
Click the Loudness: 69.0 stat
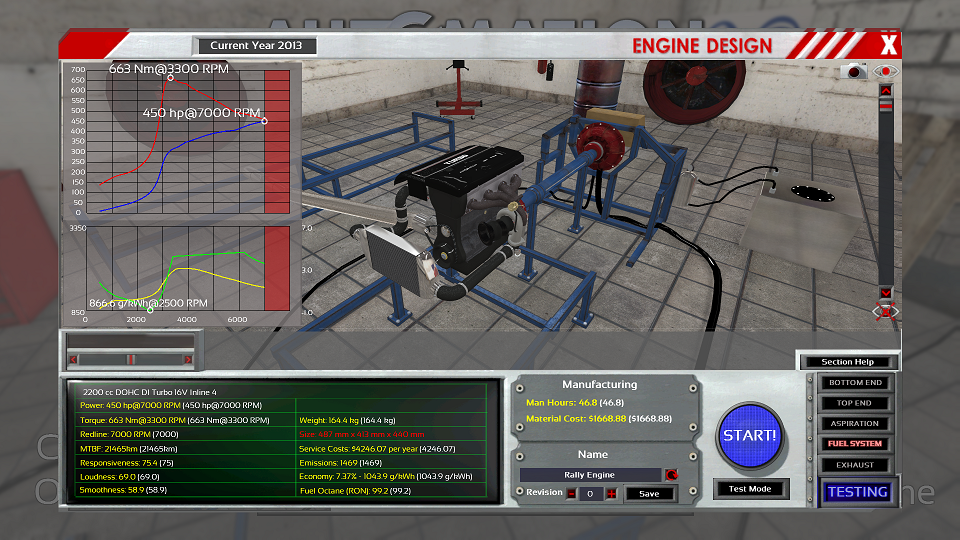pos(119,477)
